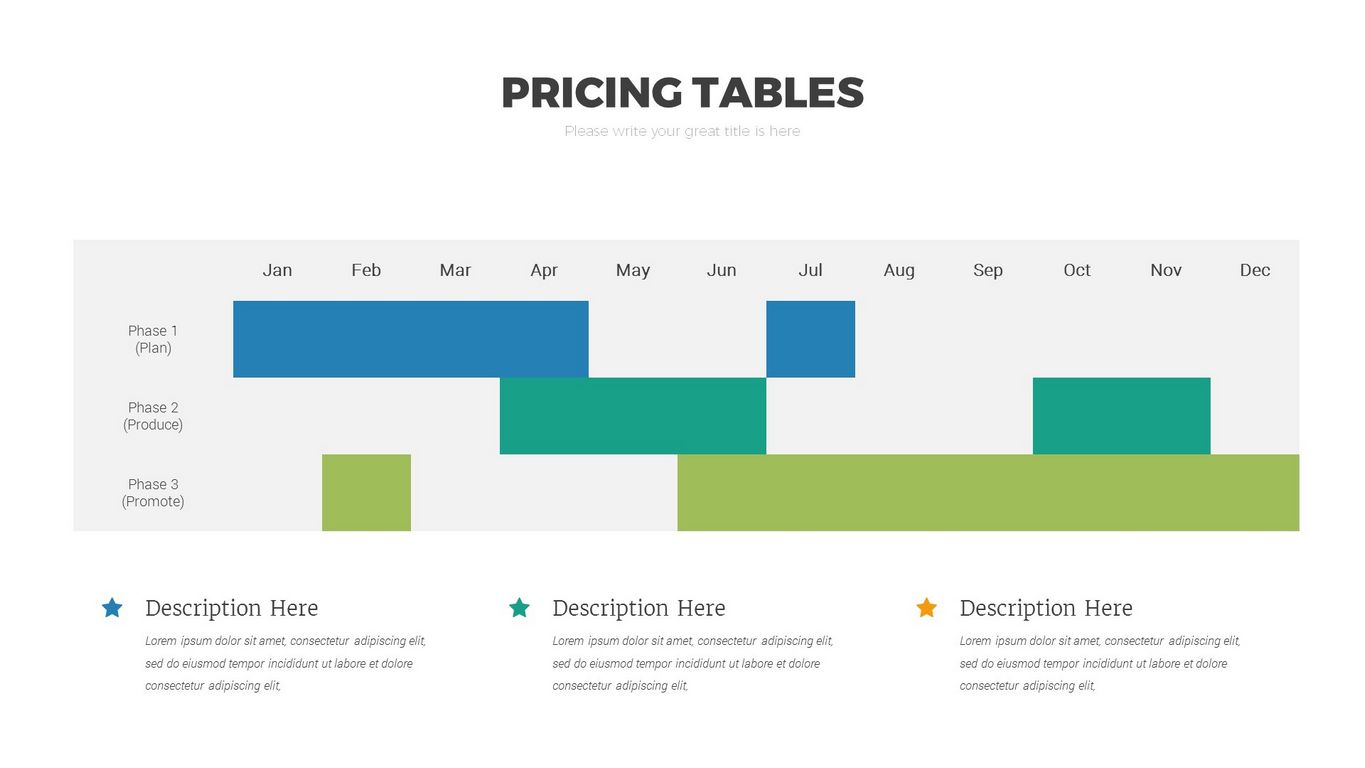Click the lorem ipsum paragraph under the orange star heading
The width and height of the screenshot is (1365, 768).
click(x=1099, y=663)
